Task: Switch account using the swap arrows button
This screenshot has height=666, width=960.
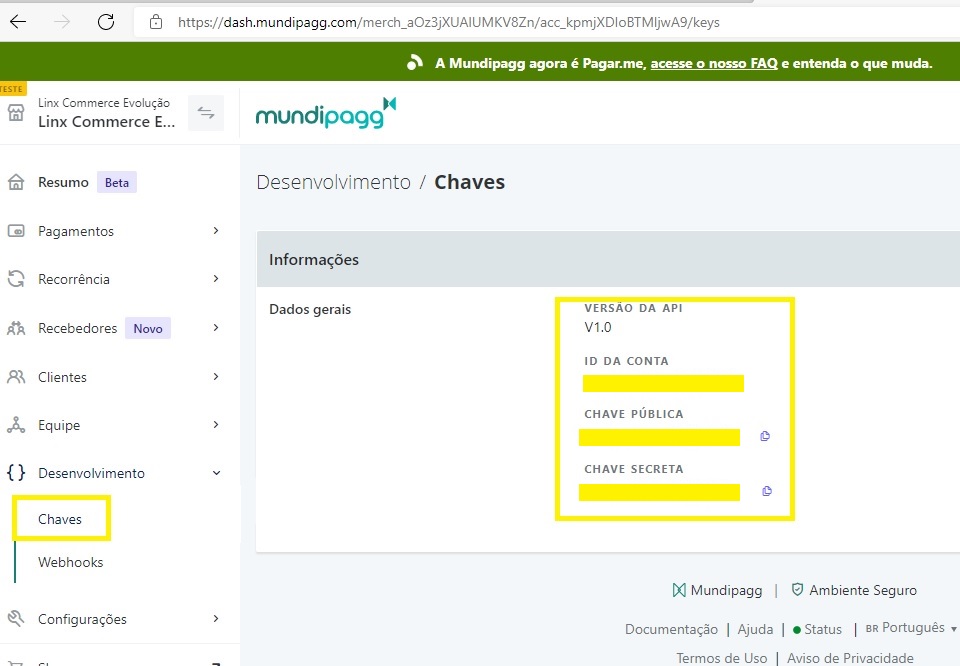Action: pos(206,113)
